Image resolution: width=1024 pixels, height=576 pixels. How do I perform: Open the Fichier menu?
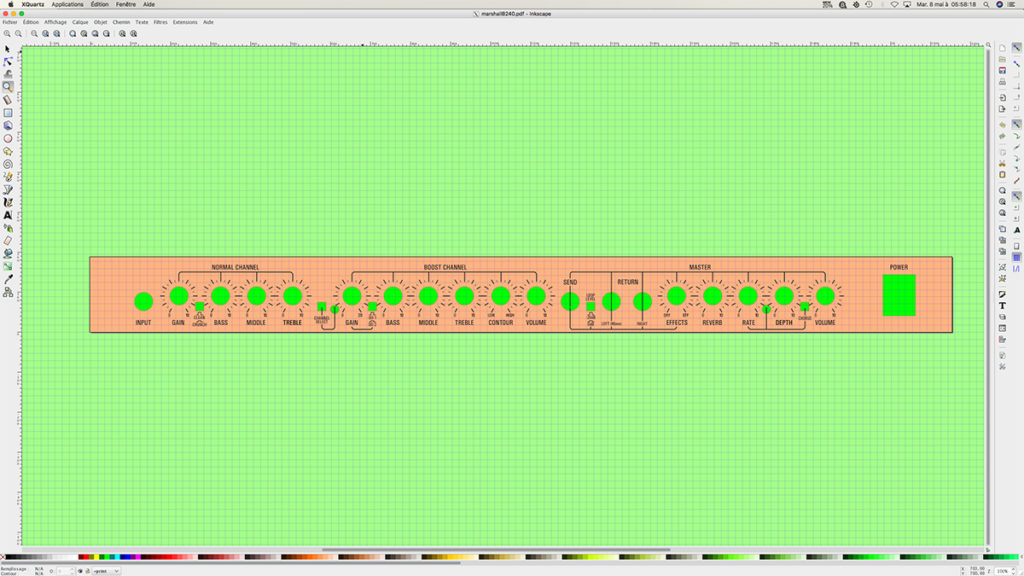click(x=10, y=22)
